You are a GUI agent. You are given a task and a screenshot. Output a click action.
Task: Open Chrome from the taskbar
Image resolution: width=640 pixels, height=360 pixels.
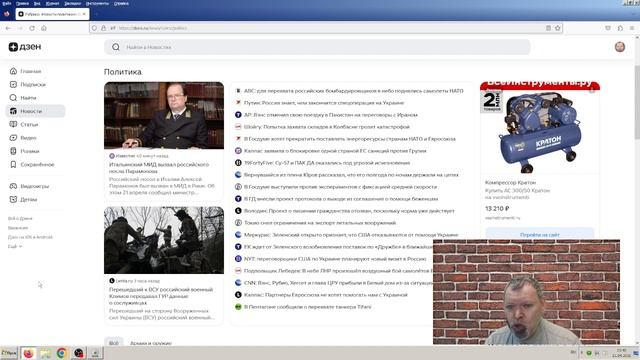(x=62, y=353)
